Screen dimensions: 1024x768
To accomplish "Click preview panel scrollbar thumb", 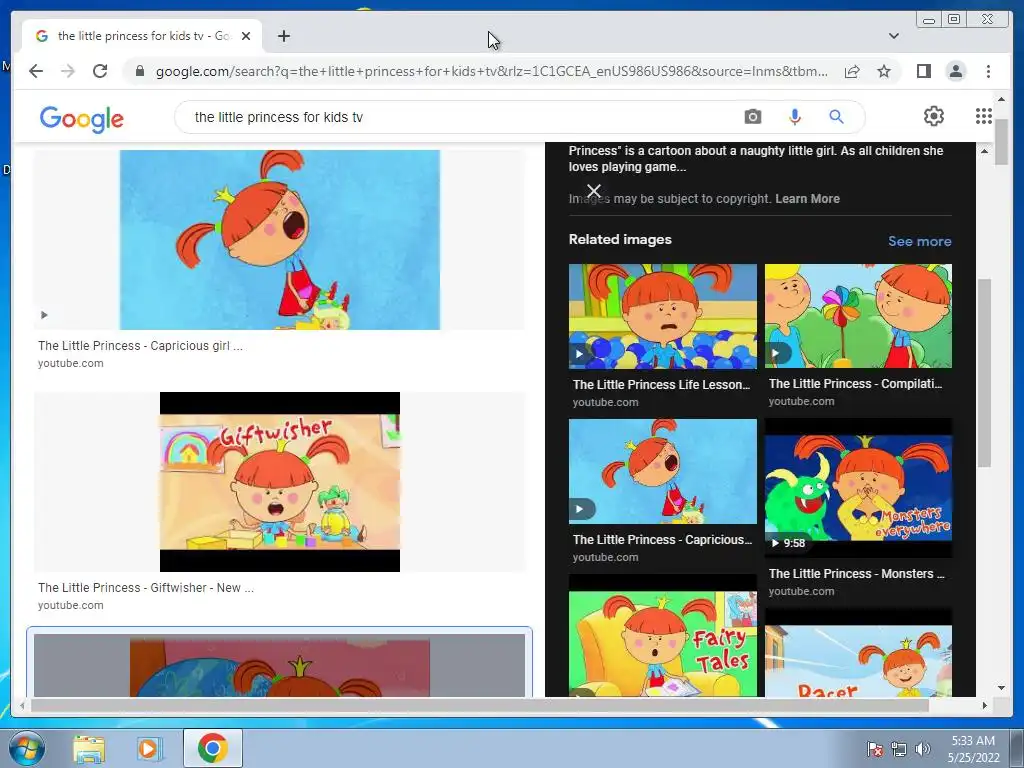I will 984,372.
